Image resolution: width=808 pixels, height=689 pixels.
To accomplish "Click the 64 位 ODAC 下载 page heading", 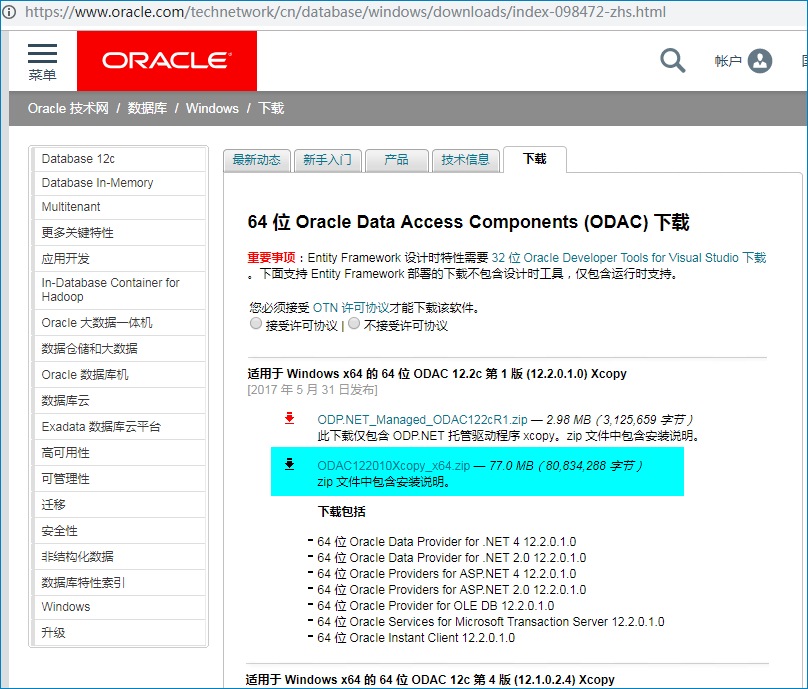I will 468,222.
